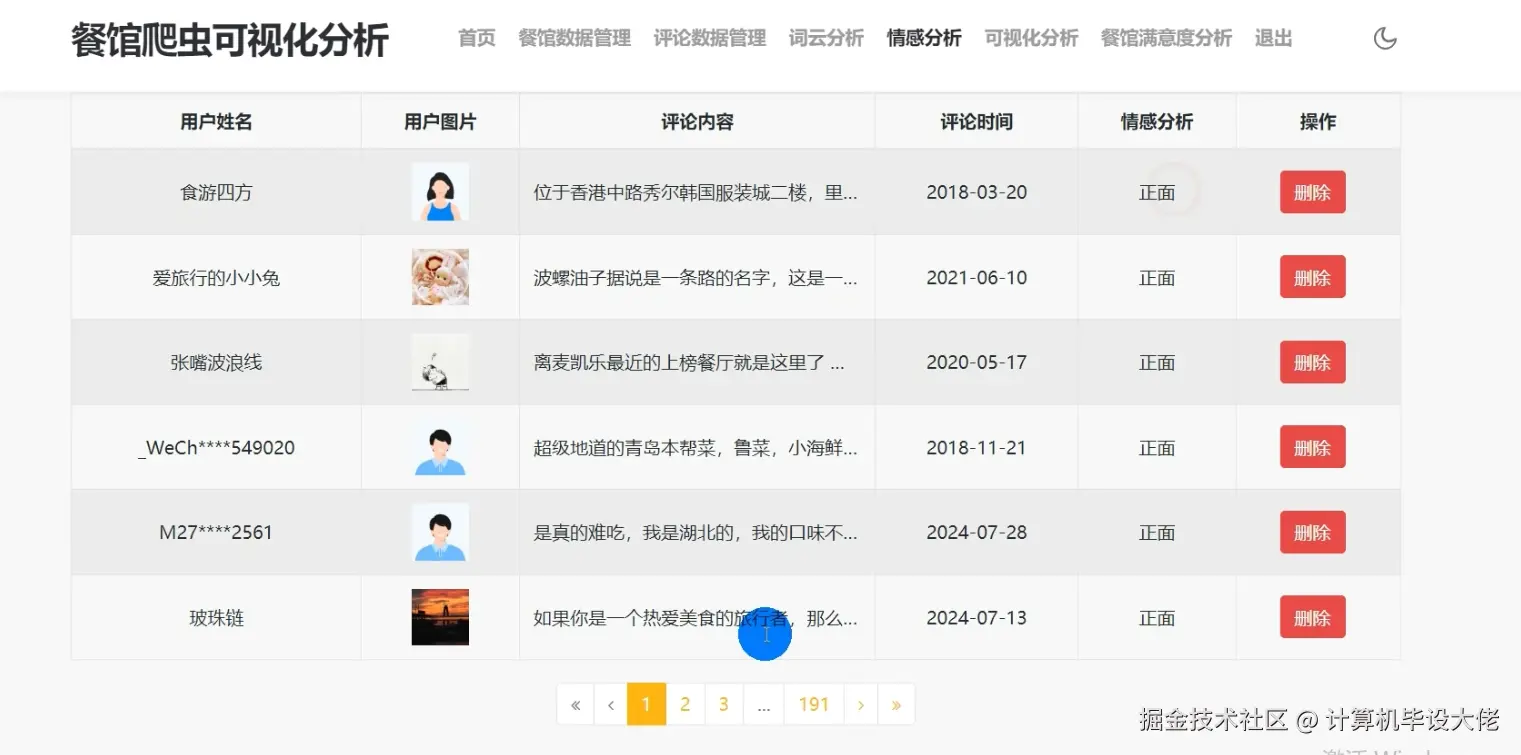Delete the review from 玻珠链
1521x755 pixels.
coord(1312,617)
